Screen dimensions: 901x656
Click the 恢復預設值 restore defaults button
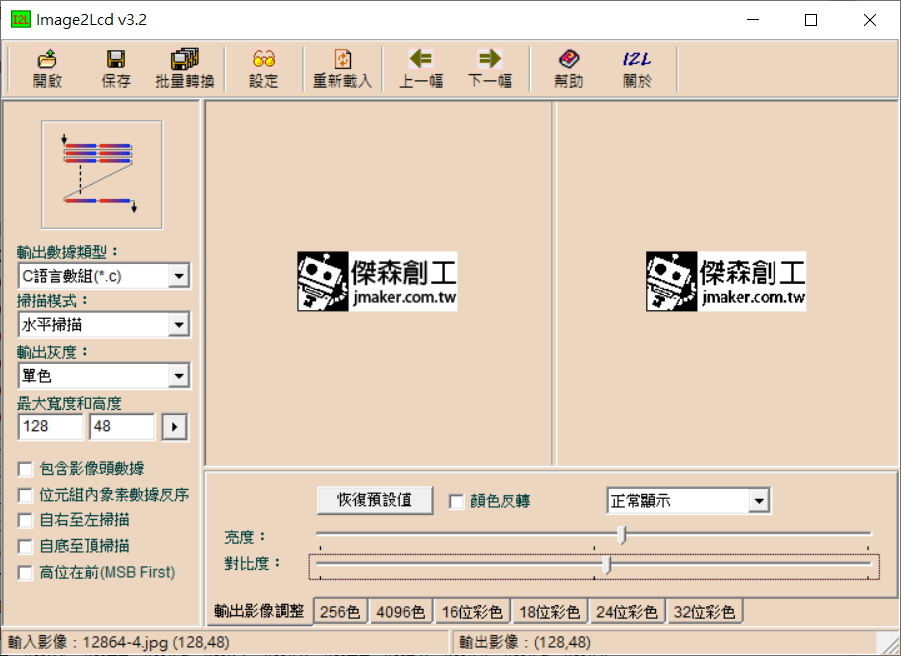pos(375,500)
